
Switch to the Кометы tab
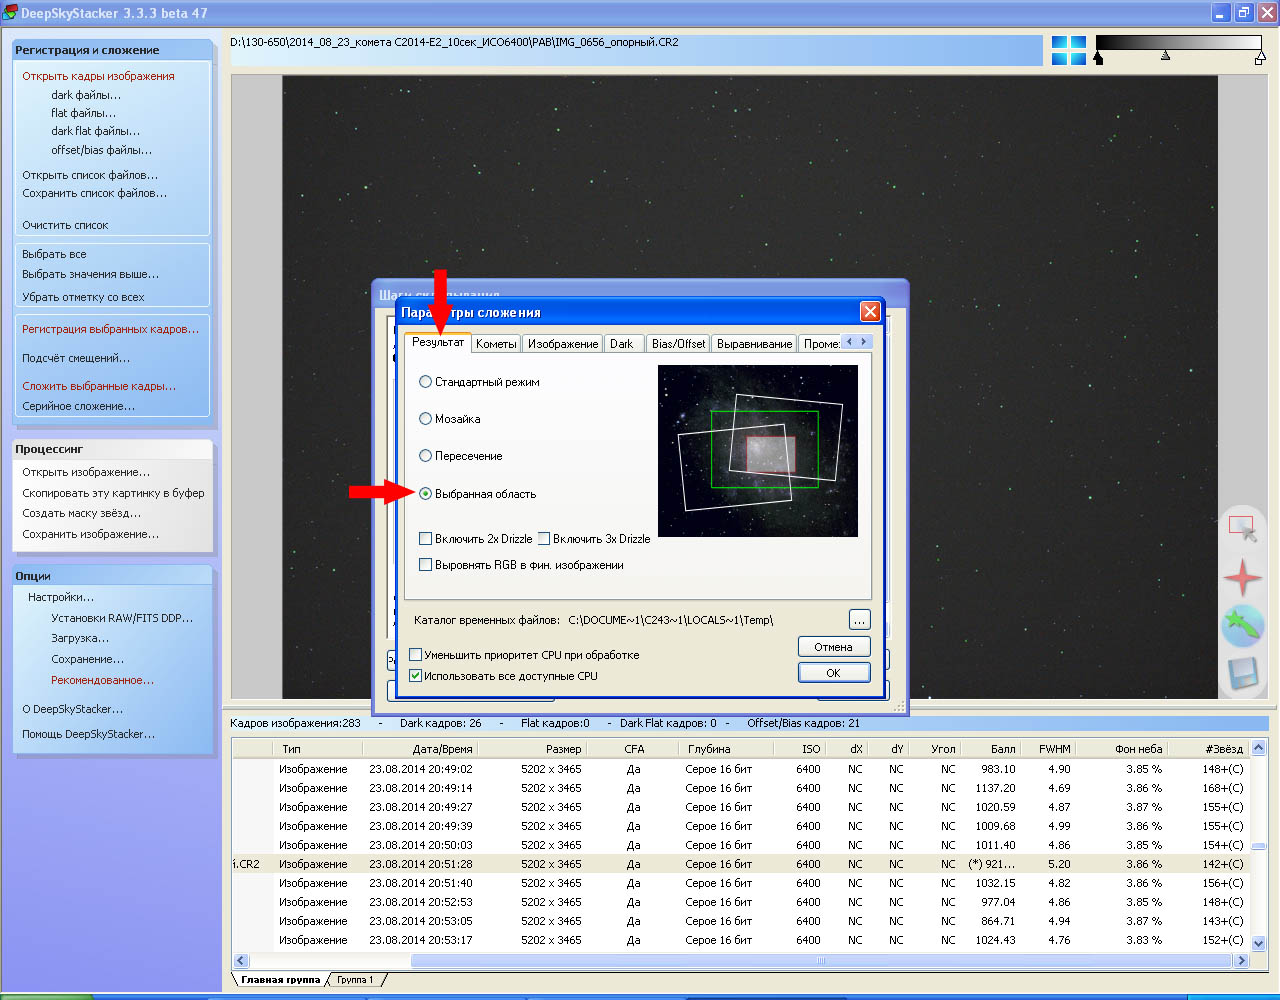click(x=496, y=344)
